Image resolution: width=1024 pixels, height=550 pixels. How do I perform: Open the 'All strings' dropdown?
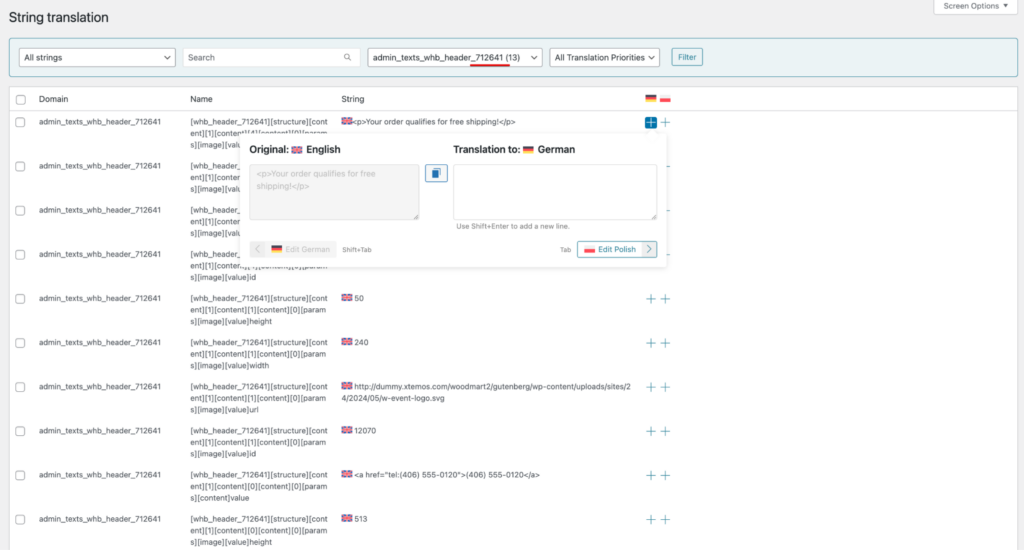pyautogui.click(x=97, y=57)
